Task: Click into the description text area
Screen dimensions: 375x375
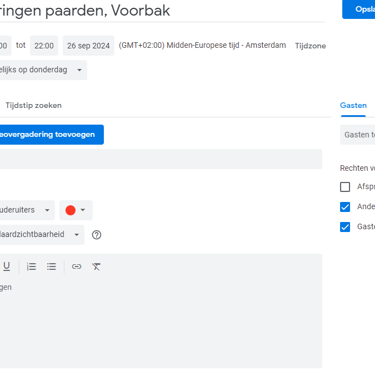Action: [160, 323]
